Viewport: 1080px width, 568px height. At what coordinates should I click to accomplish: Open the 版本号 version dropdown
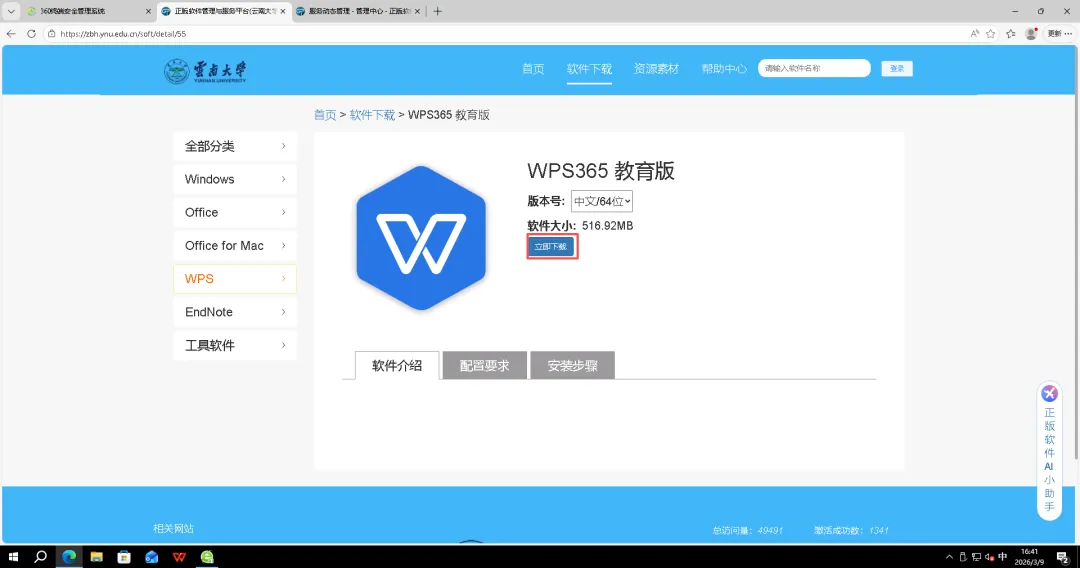pos(601,201)
